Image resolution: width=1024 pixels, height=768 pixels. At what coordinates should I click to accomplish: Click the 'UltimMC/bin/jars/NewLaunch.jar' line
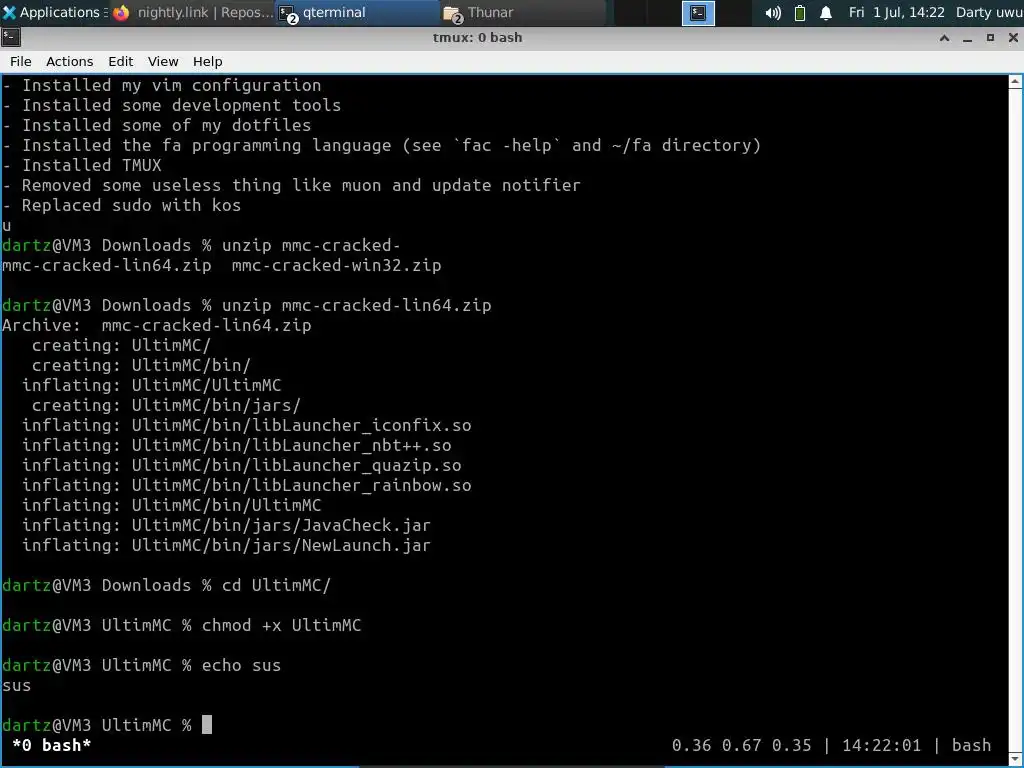click(227, 545)
